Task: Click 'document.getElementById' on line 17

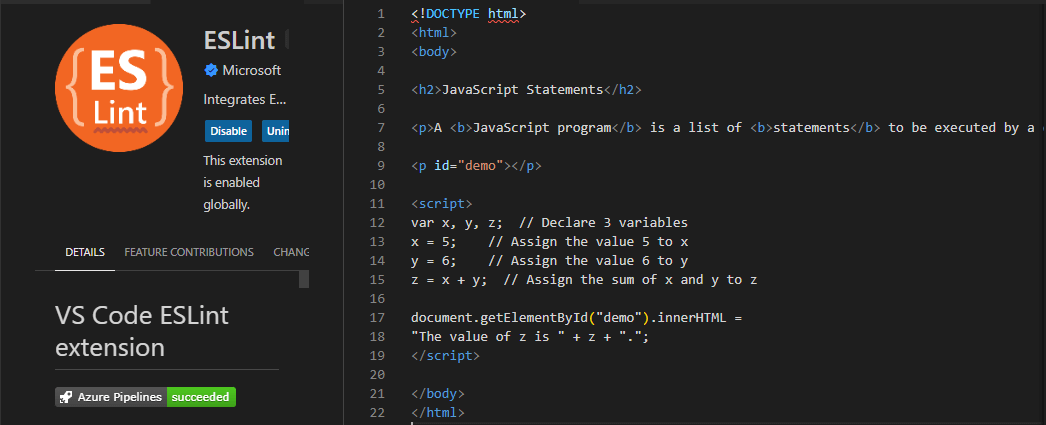Action: point(500,318)
